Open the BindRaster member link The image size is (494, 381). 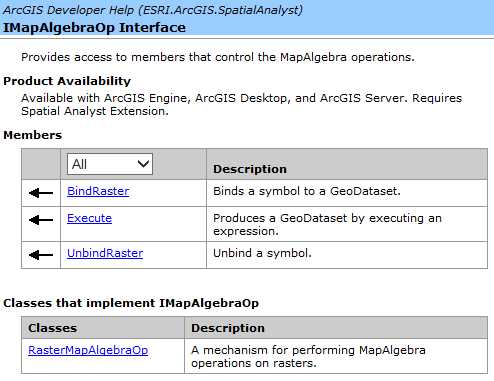point(98,191)
